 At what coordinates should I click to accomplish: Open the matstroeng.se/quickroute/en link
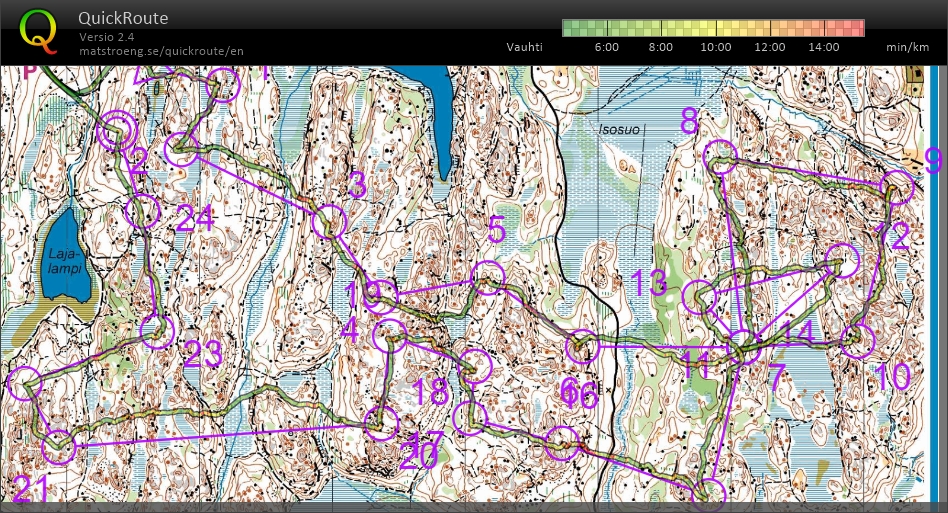pyautogui.click(x=161, y=50)
